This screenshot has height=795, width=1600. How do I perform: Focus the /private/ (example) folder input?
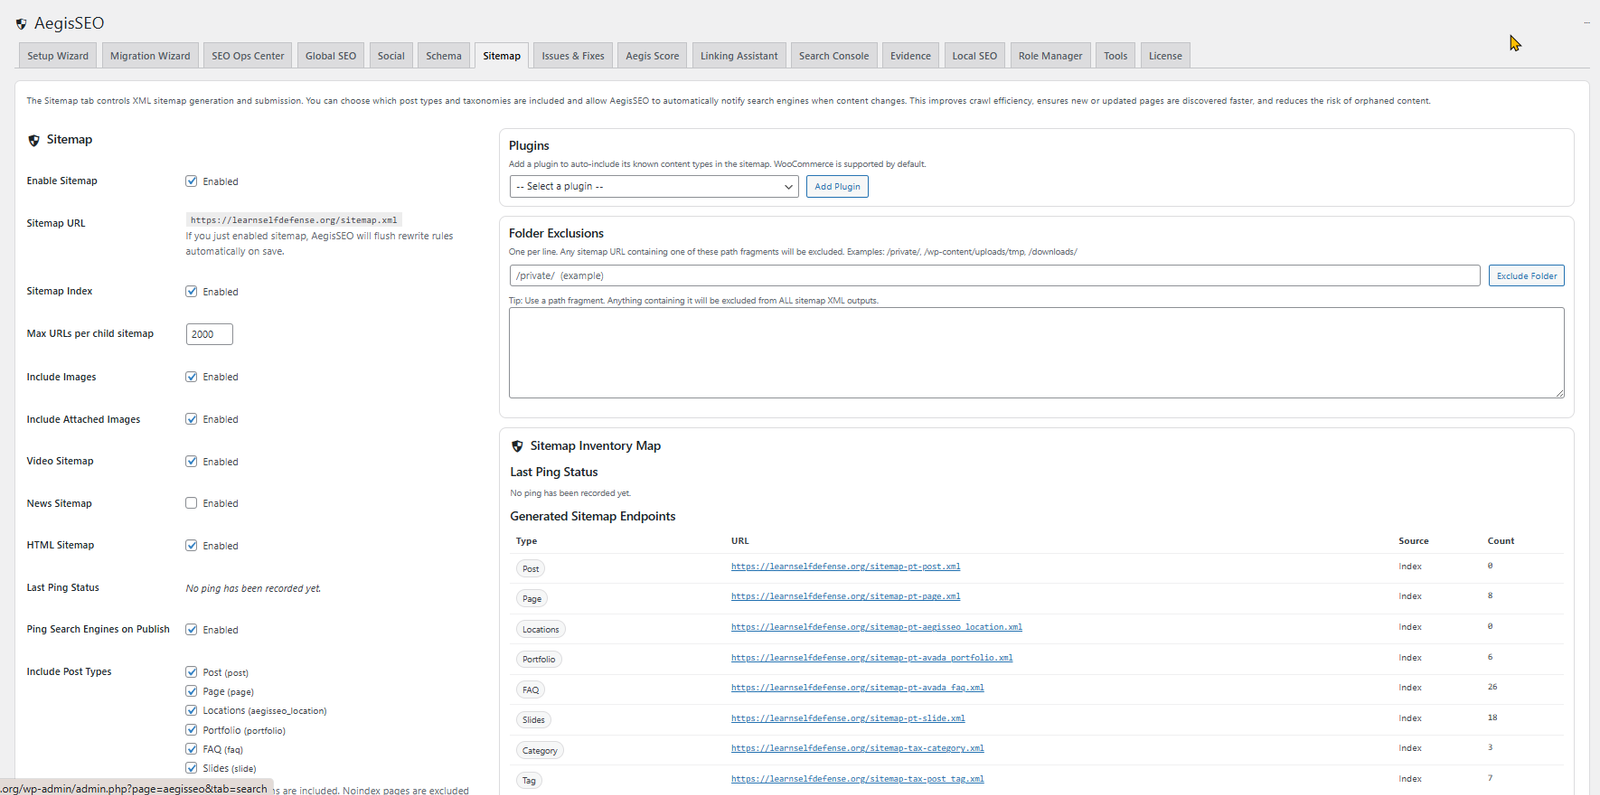[x=994, y=276]
